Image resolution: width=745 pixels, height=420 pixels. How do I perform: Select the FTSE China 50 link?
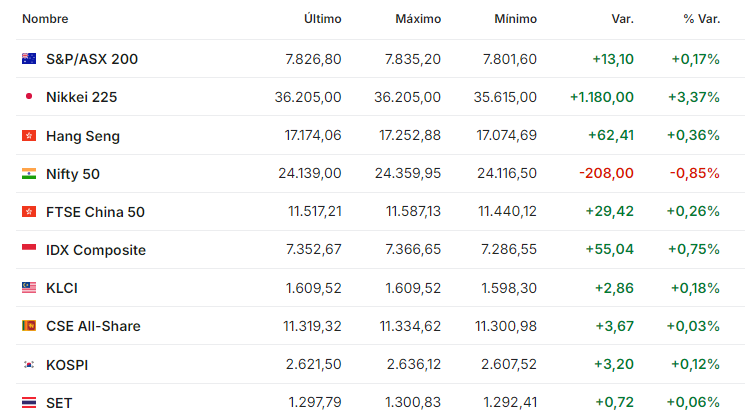click(x=95, y=212)
